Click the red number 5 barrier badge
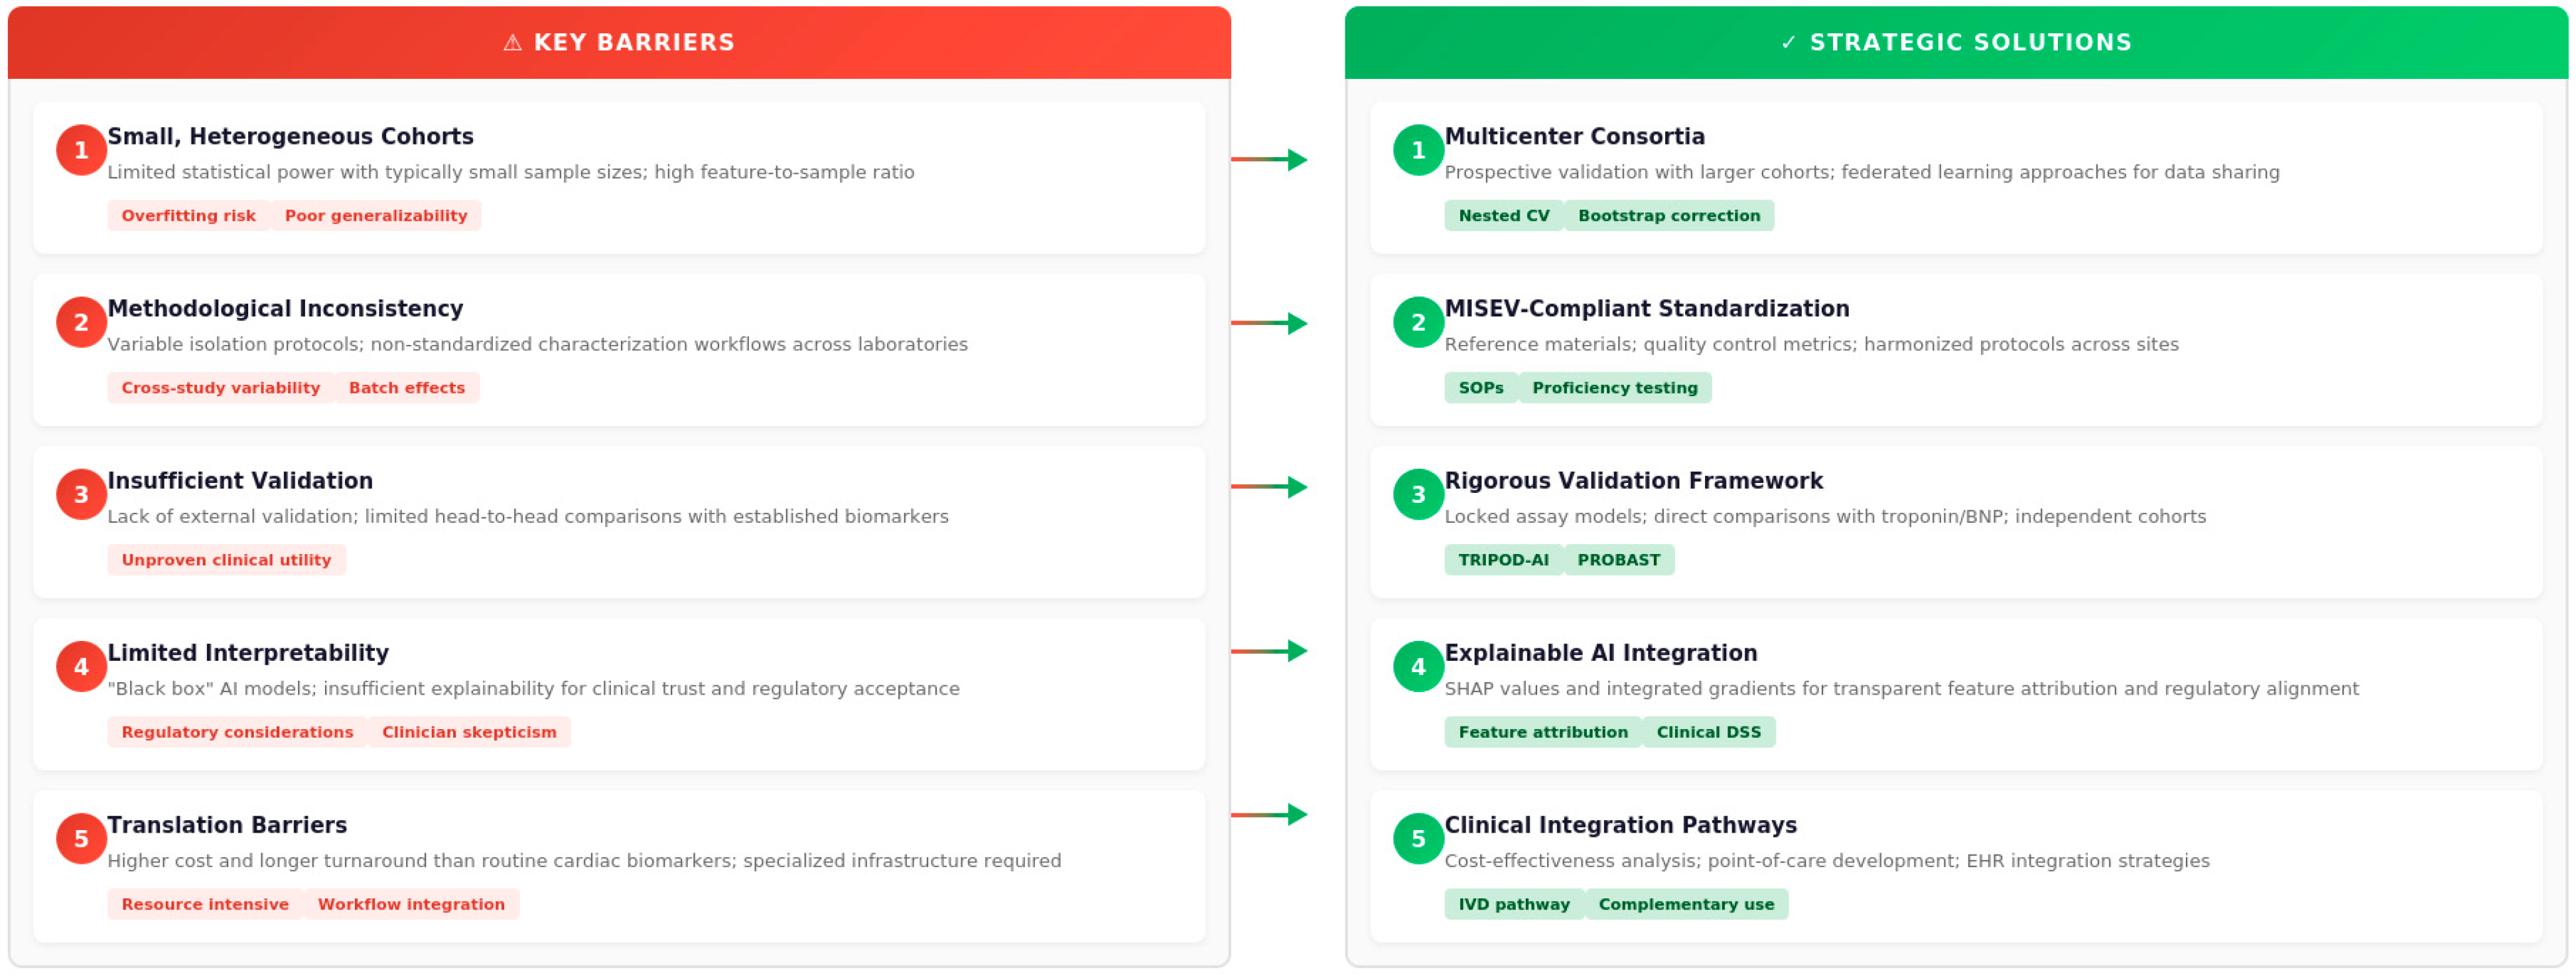This screenshot has width=2576, height=976. click(x=81, y=838)
